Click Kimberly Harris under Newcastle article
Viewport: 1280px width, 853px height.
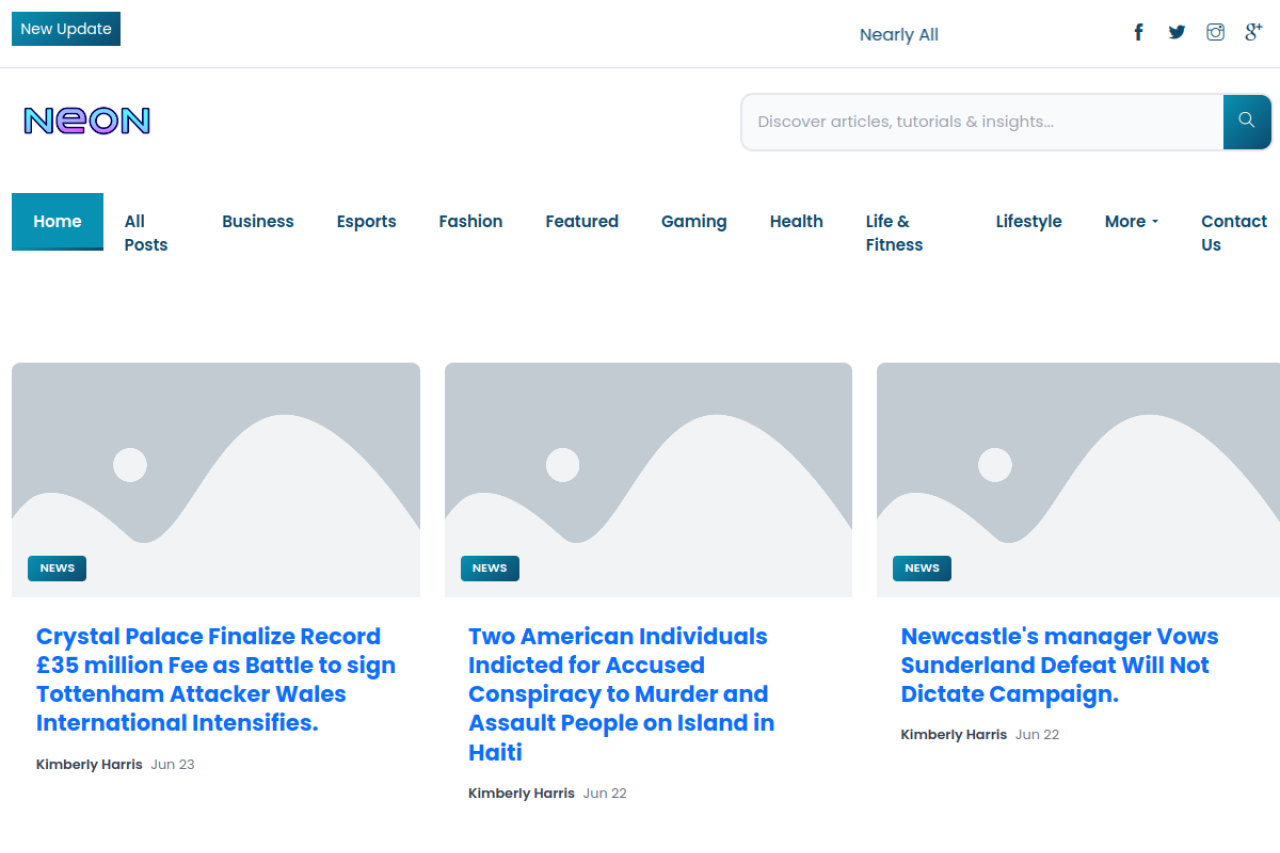coord(954,734)
